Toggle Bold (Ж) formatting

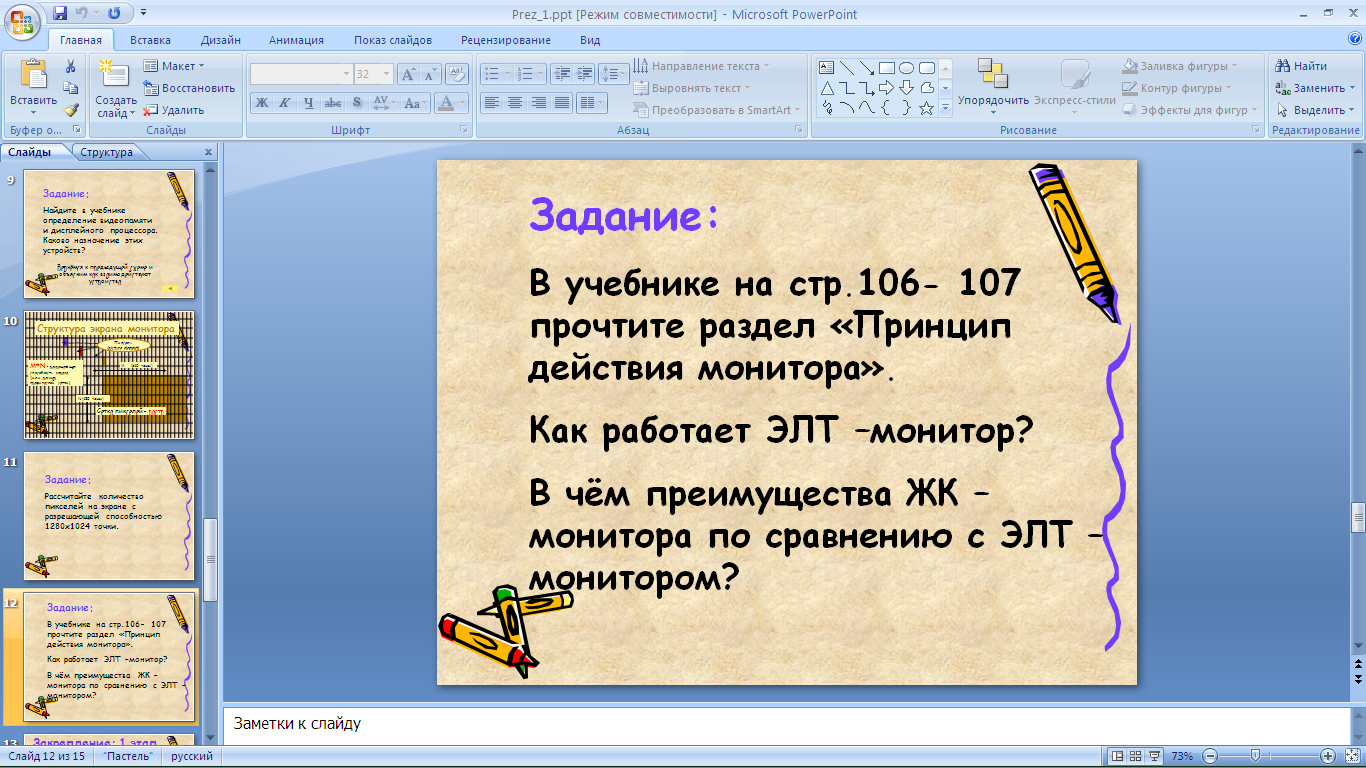[261, 103]
